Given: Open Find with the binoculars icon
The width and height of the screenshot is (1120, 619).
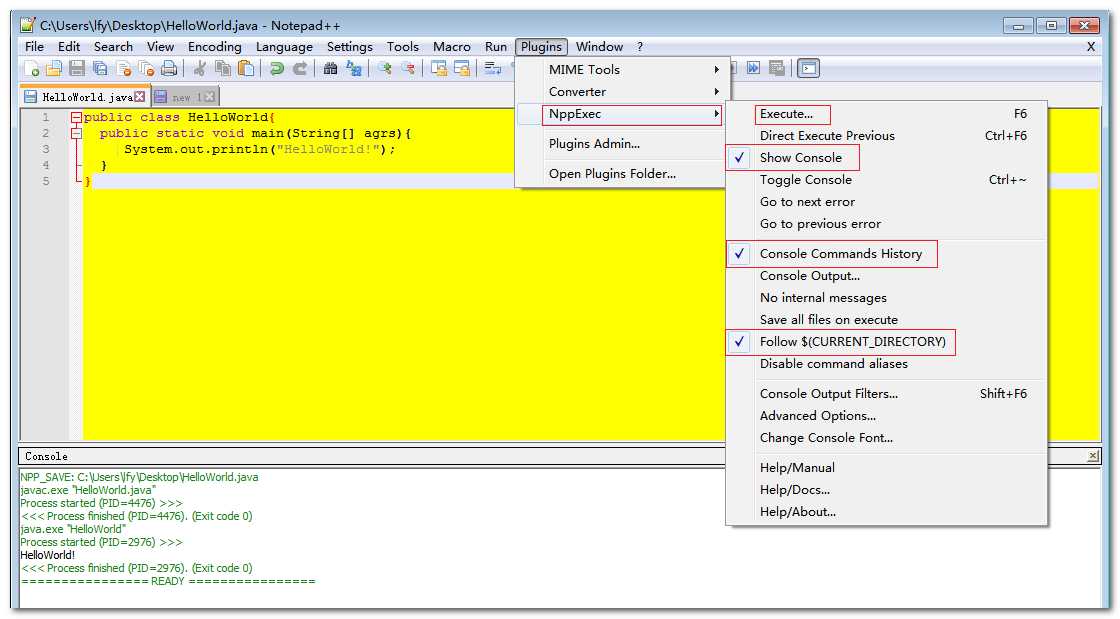Looking at the screenshot, I should (330, 69).
